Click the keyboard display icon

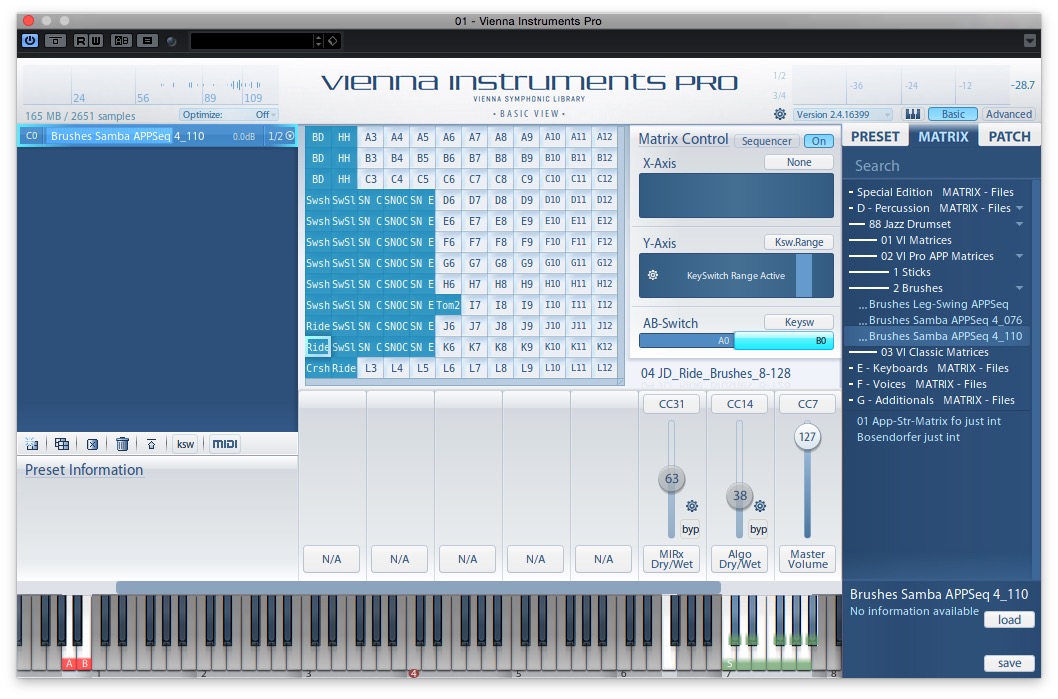[x=913, y=114]
